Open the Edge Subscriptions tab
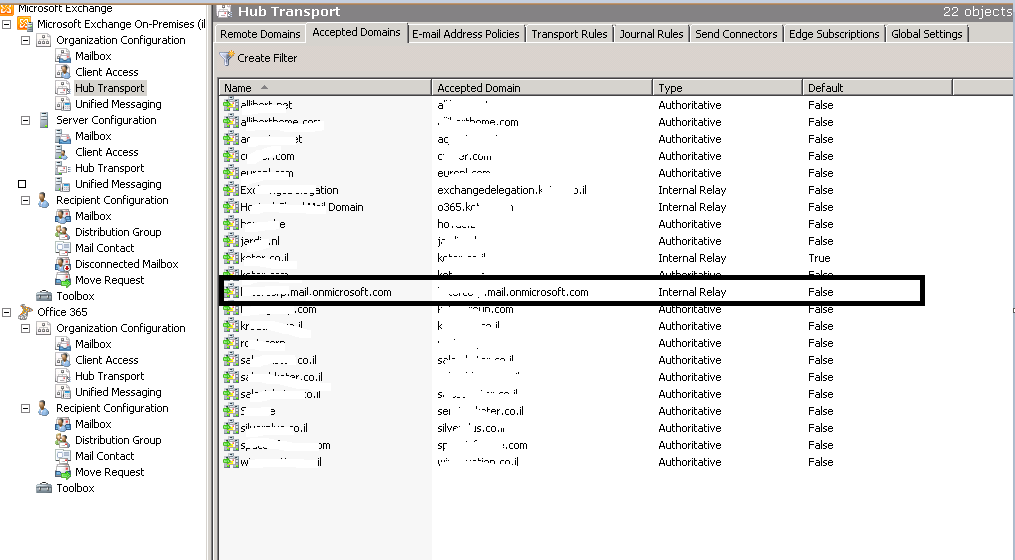The image size is (1015, 560). pos(834,34)
